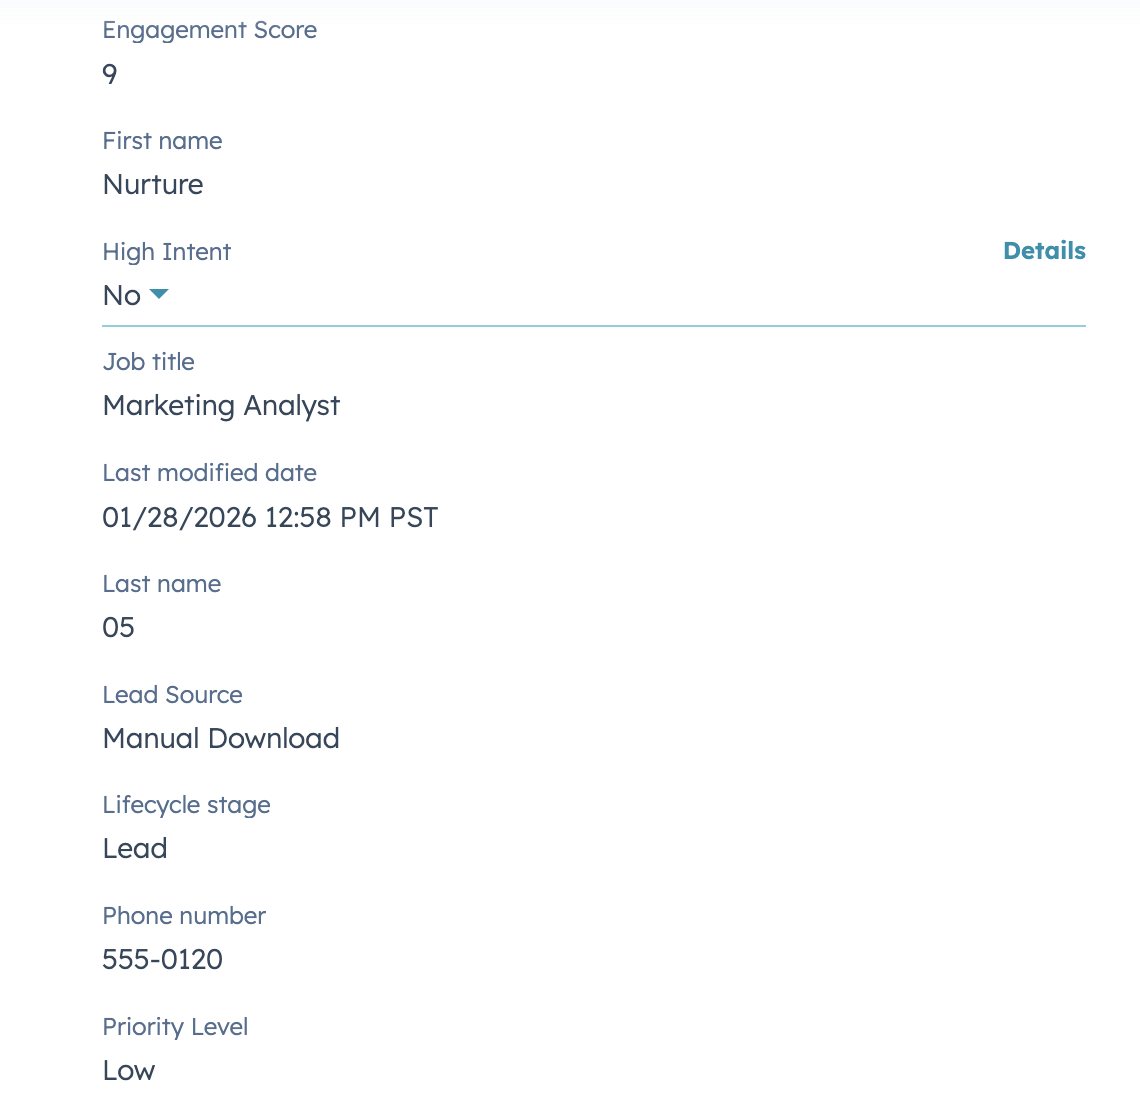Click the Last modified date timestamp
The image size is (1140, 1116).
(270, 518)
